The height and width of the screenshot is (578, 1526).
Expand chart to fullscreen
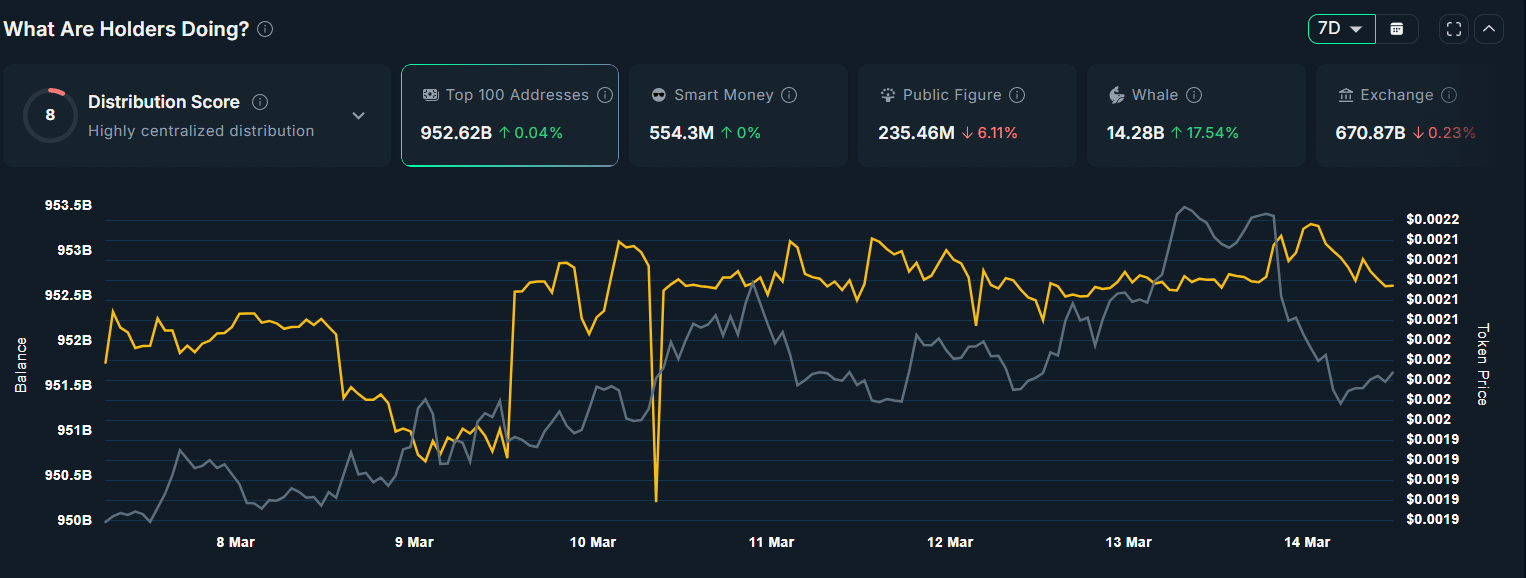[1454, 29]
